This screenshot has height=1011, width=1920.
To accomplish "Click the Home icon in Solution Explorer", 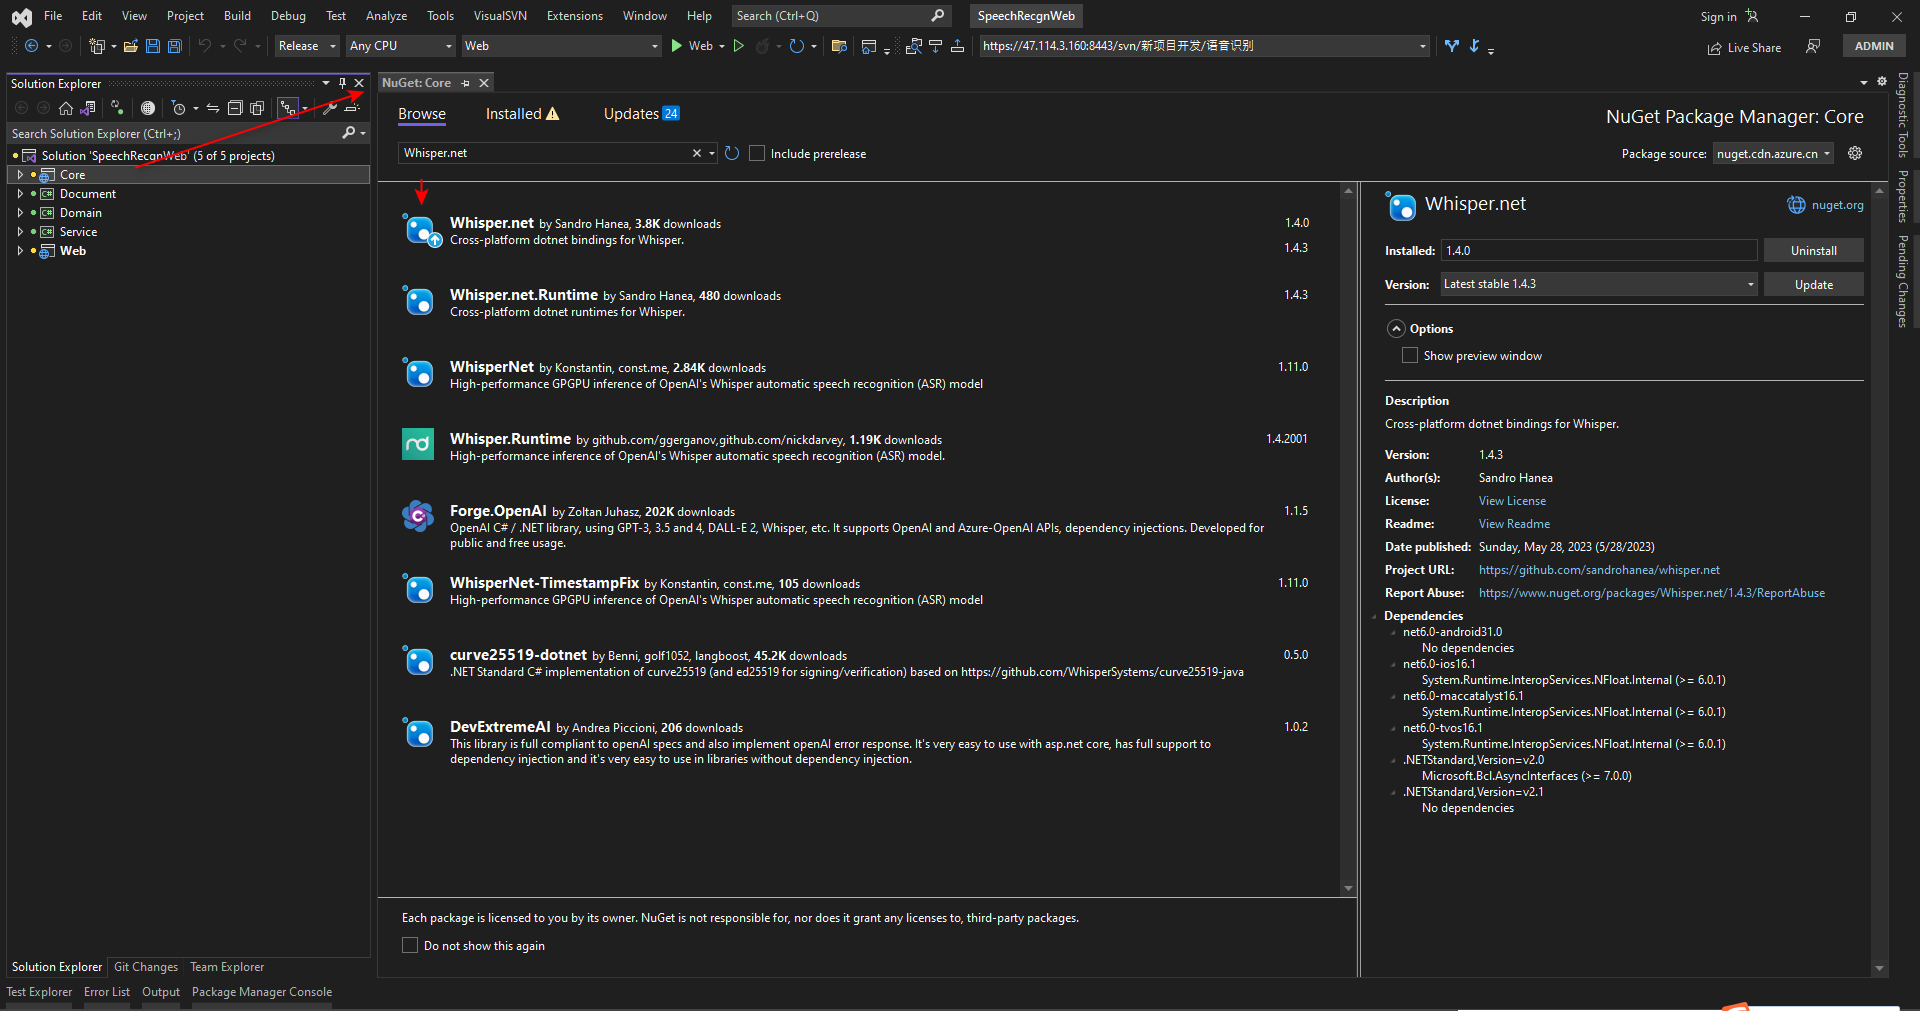I will 66,108.
